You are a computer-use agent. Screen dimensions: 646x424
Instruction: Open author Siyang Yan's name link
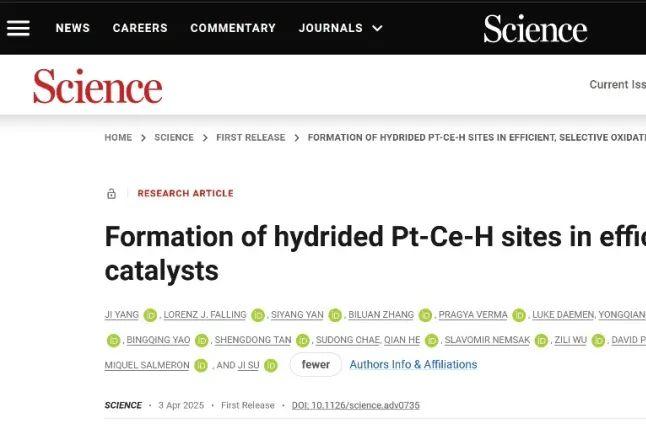tap(297, 315)
